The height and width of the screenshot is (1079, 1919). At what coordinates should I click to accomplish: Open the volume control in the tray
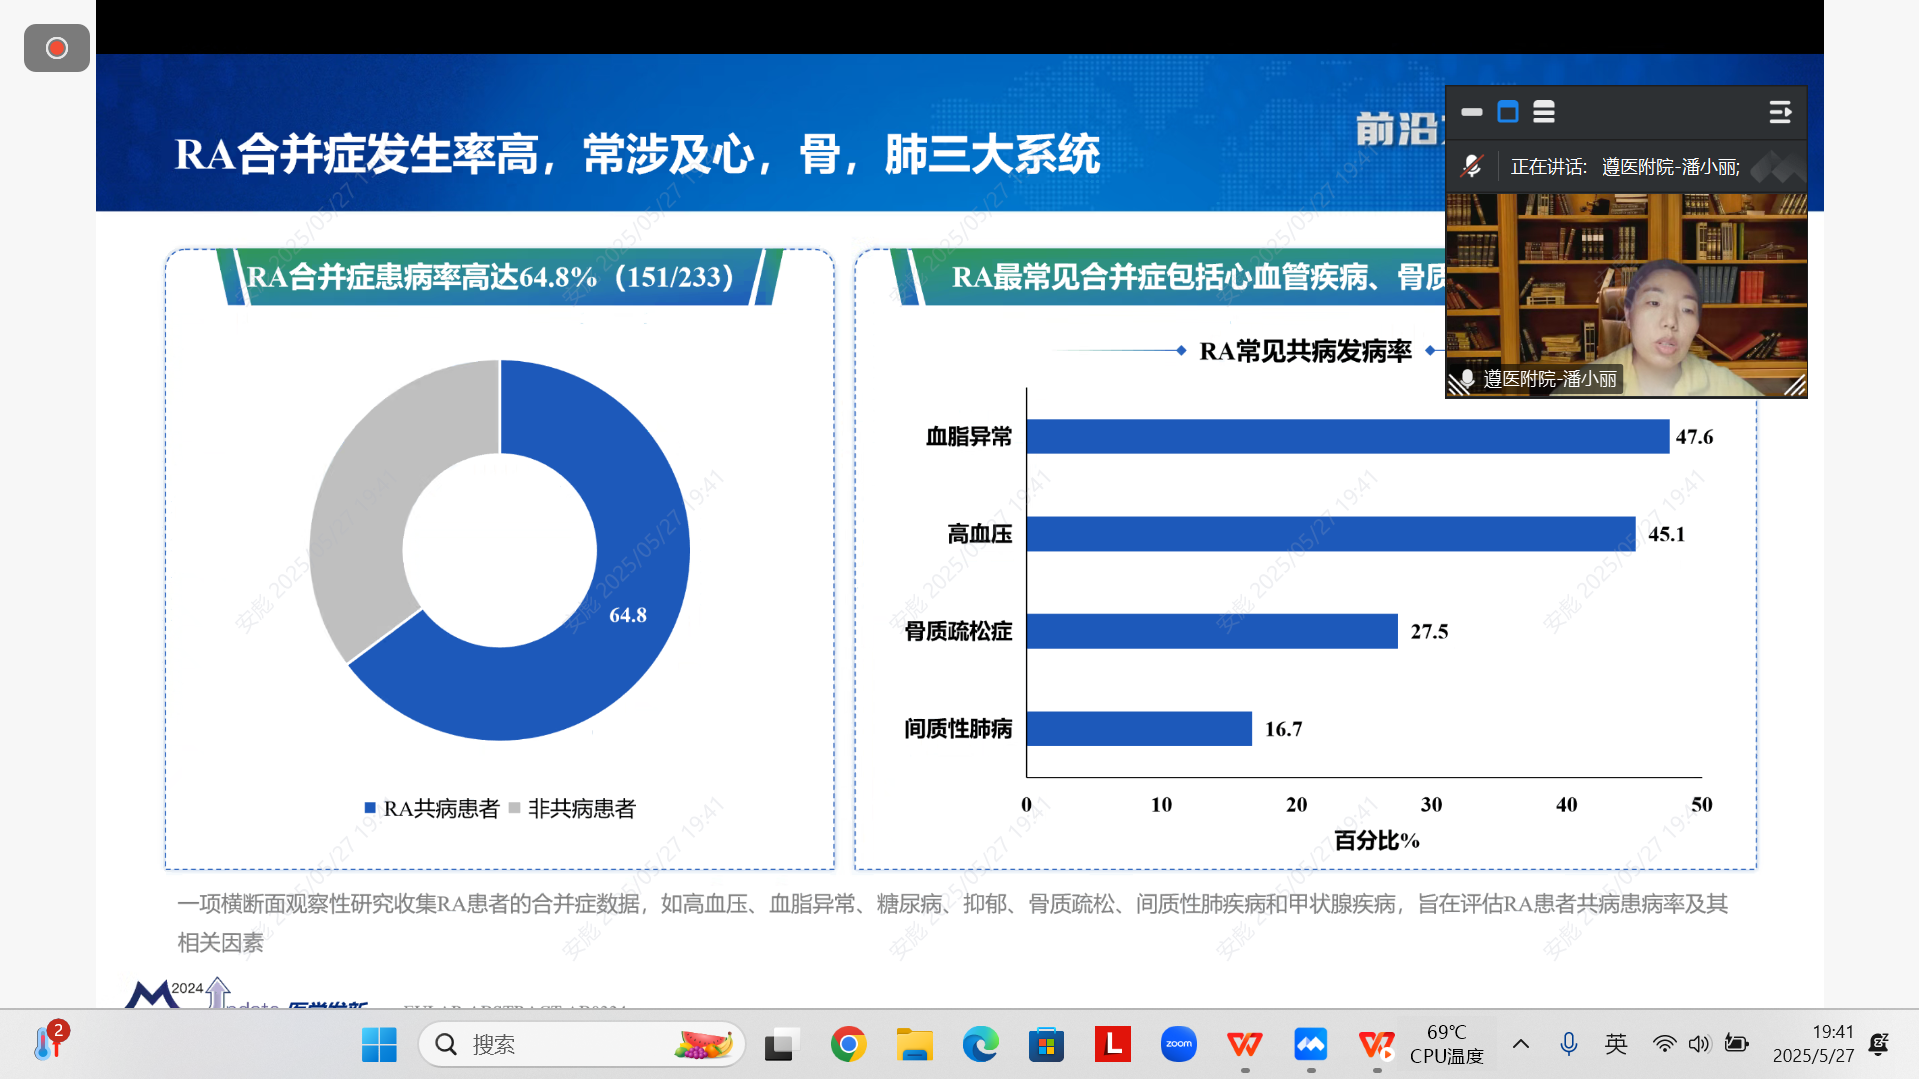[1699, 1044]
